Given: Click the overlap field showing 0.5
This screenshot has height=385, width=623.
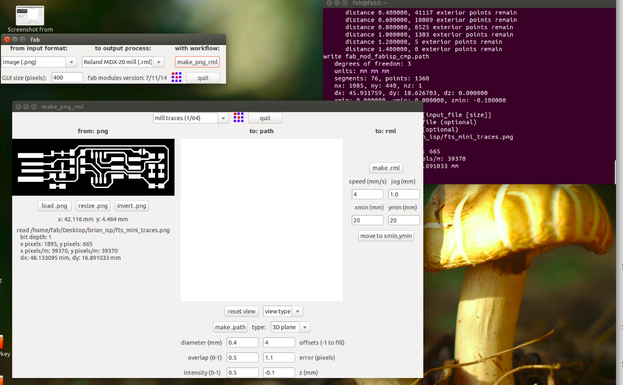Looking at the screenshot, I should [242, 357].
